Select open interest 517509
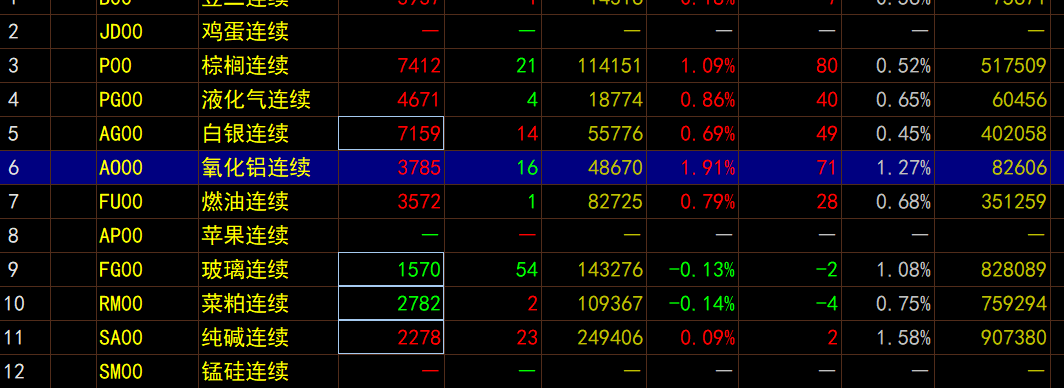1064x388 pixels. coord(1014,66)
